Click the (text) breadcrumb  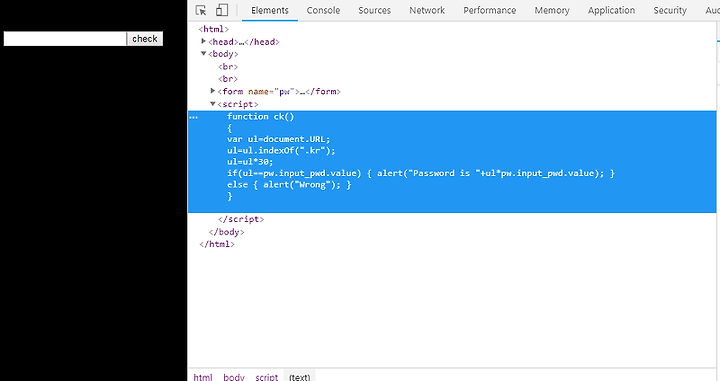point(299,377)
